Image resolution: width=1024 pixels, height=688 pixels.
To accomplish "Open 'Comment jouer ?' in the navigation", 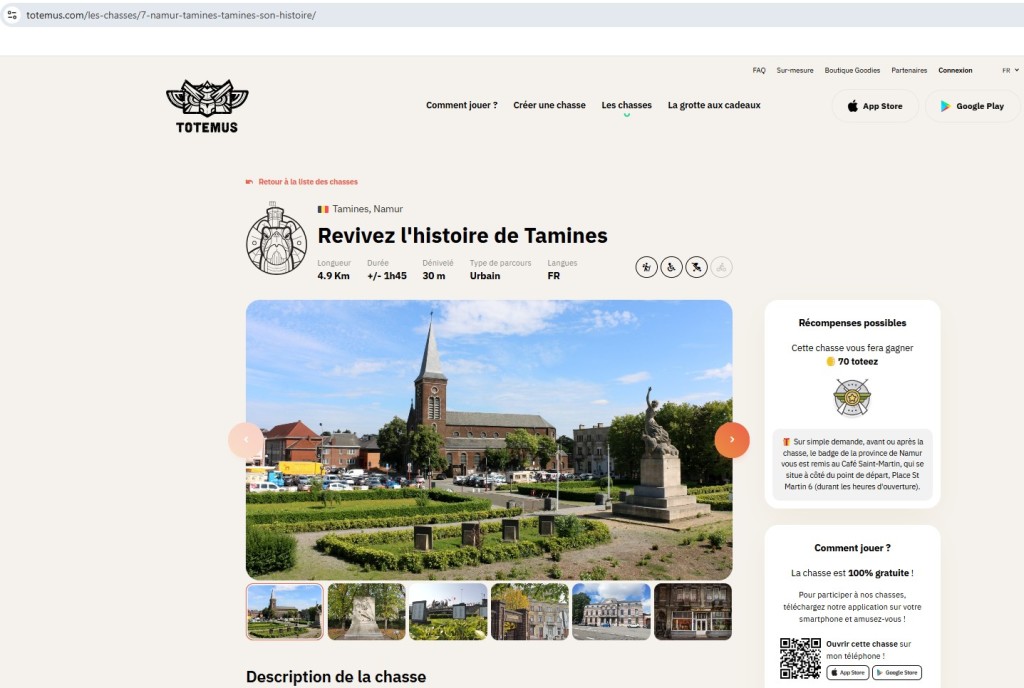I will point(461,105).
